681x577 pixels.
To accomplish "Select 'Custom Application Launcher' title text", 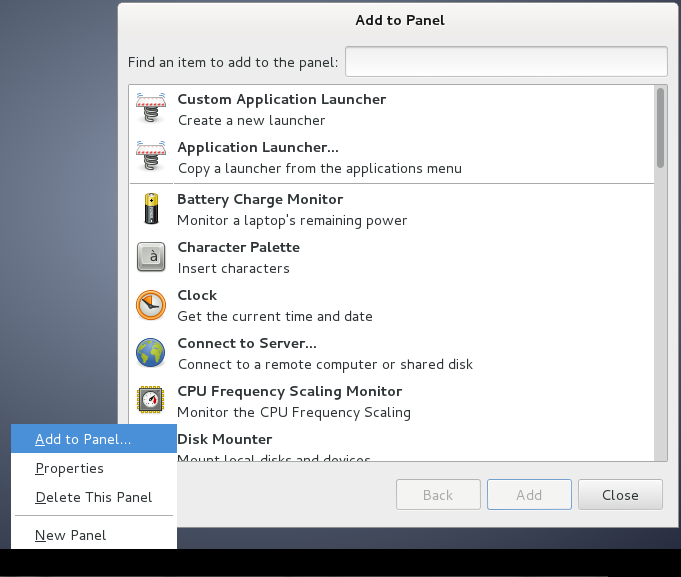I will (x=281, y=99).
